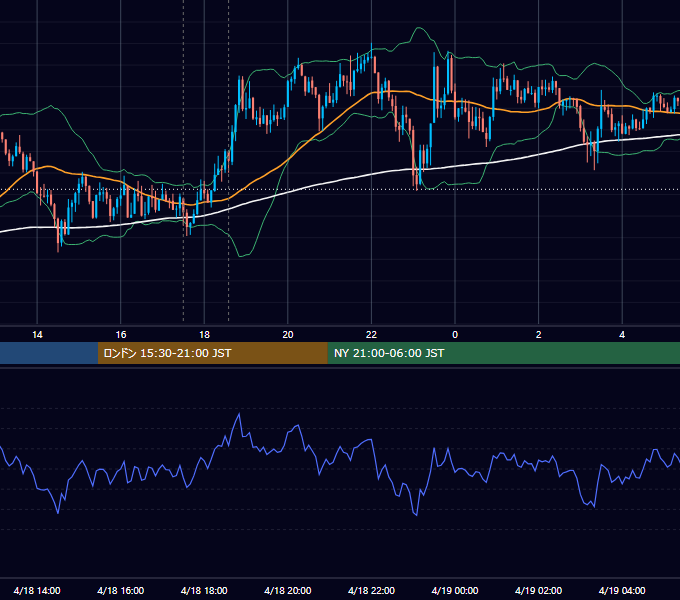Click the hour label 0 on time axis
Image resolution: width=680 pixels, height=600 pixels.
pyautogui.click(x=455, y=335)
